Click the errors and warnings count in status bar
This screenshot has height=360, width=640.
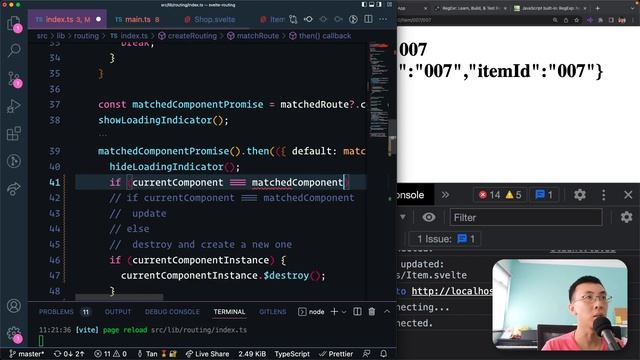(110, 354)
